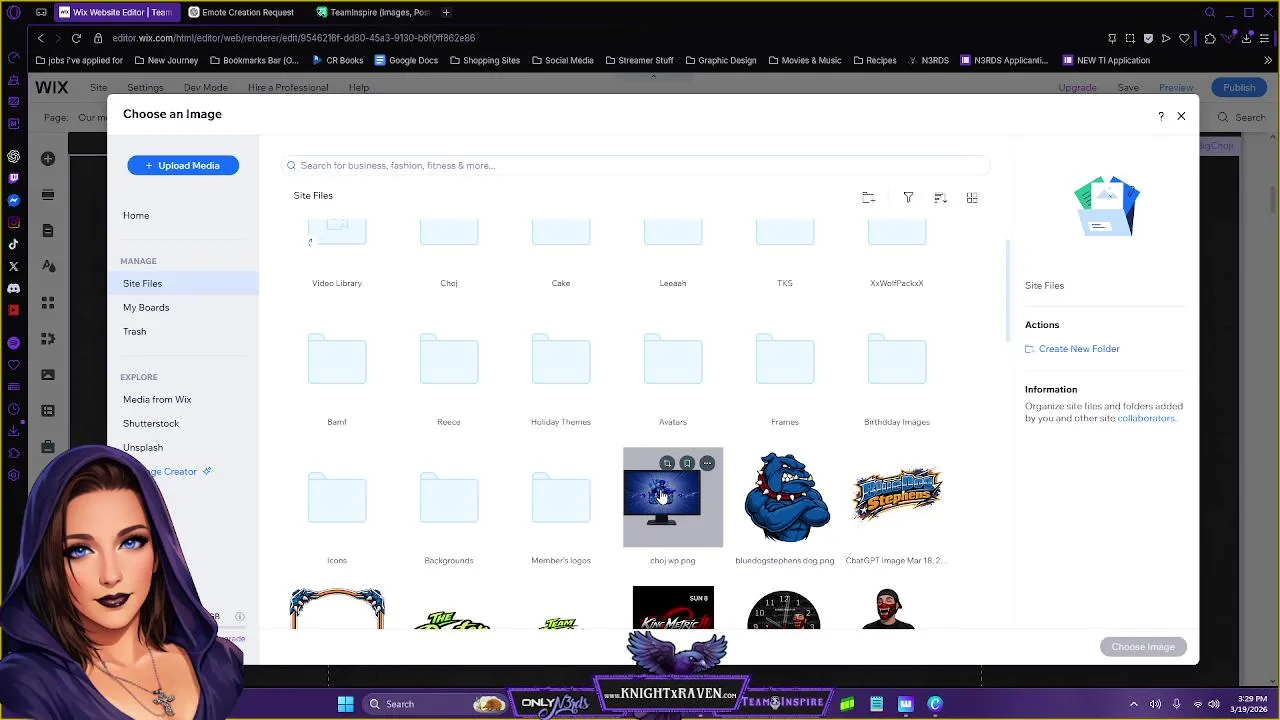
Task: Open the Site menu in the Wix editor
Action: pos(98,88)
